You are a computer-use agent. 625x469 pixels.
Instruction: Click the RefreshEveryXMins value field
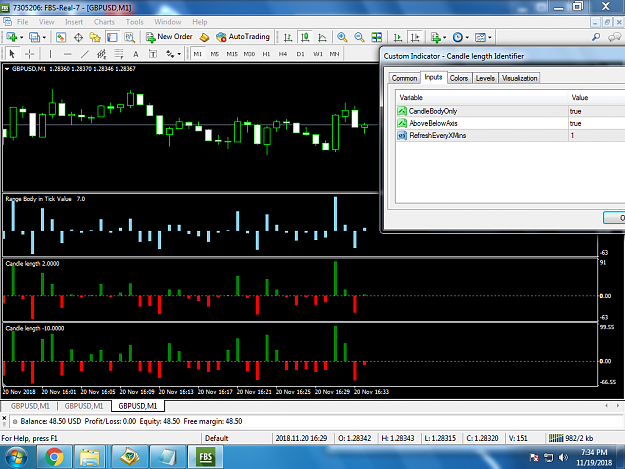[x=596, y=135]
